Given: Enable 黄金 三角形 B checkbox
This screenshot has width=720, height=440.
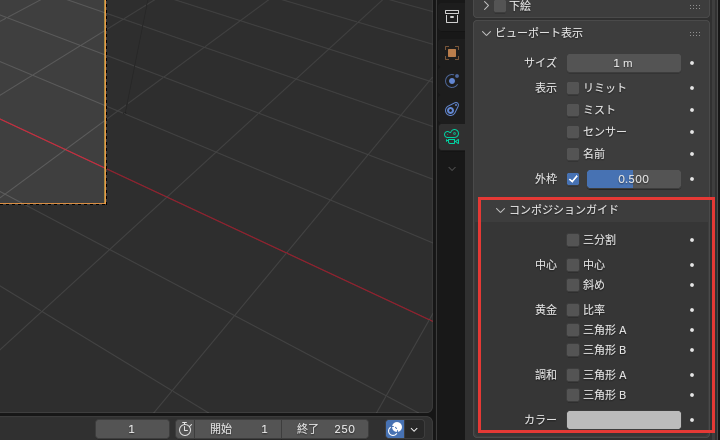Looking at the screenshot, I should click(x=573, y=350).
